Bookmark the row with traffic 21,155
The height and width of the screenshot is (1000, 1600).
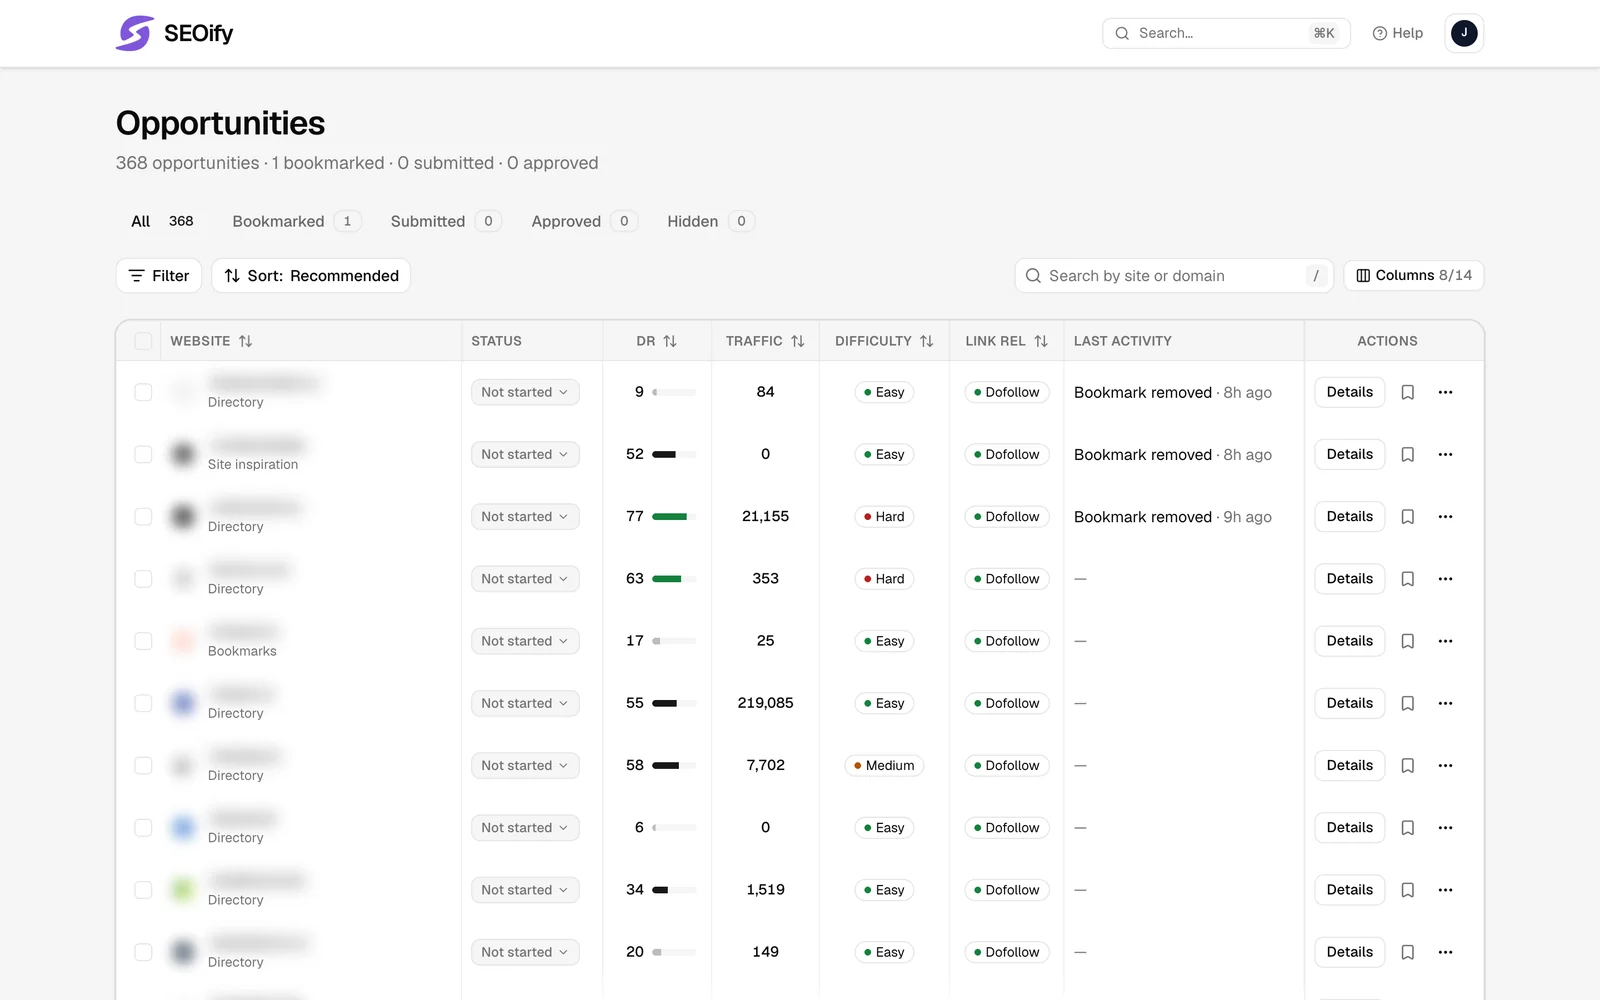point(1408,516)
